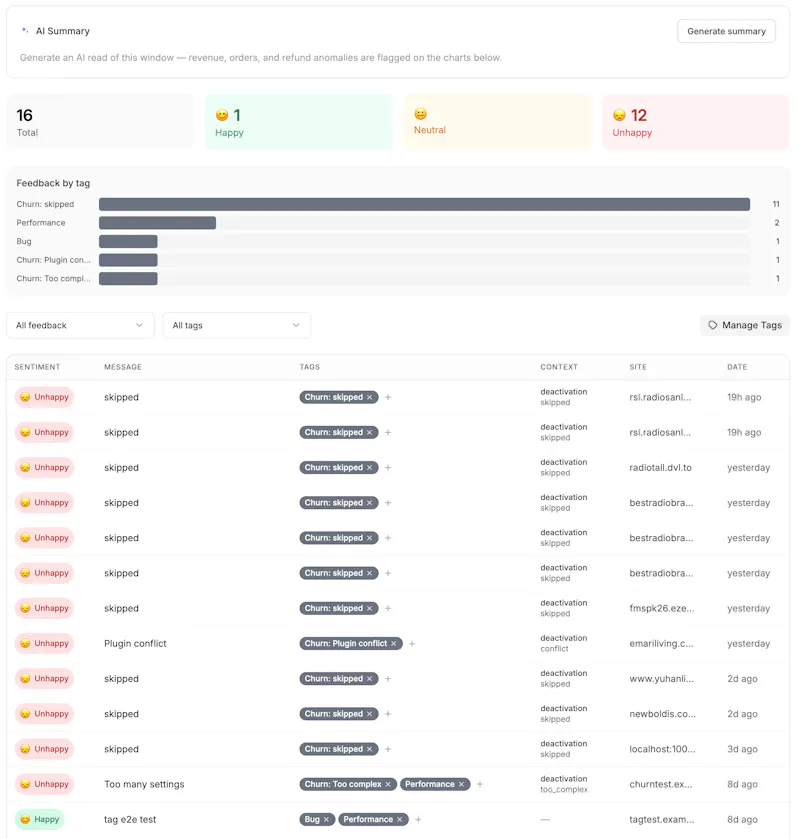Click the '3d ago' date cell
The height and width of the screenshot is (839, 800).
click(742, 749)
